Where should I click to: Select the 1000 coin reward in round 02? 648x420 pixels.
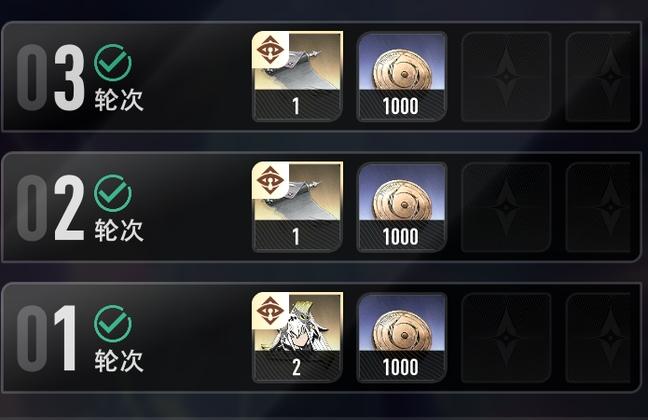point(402,207)
